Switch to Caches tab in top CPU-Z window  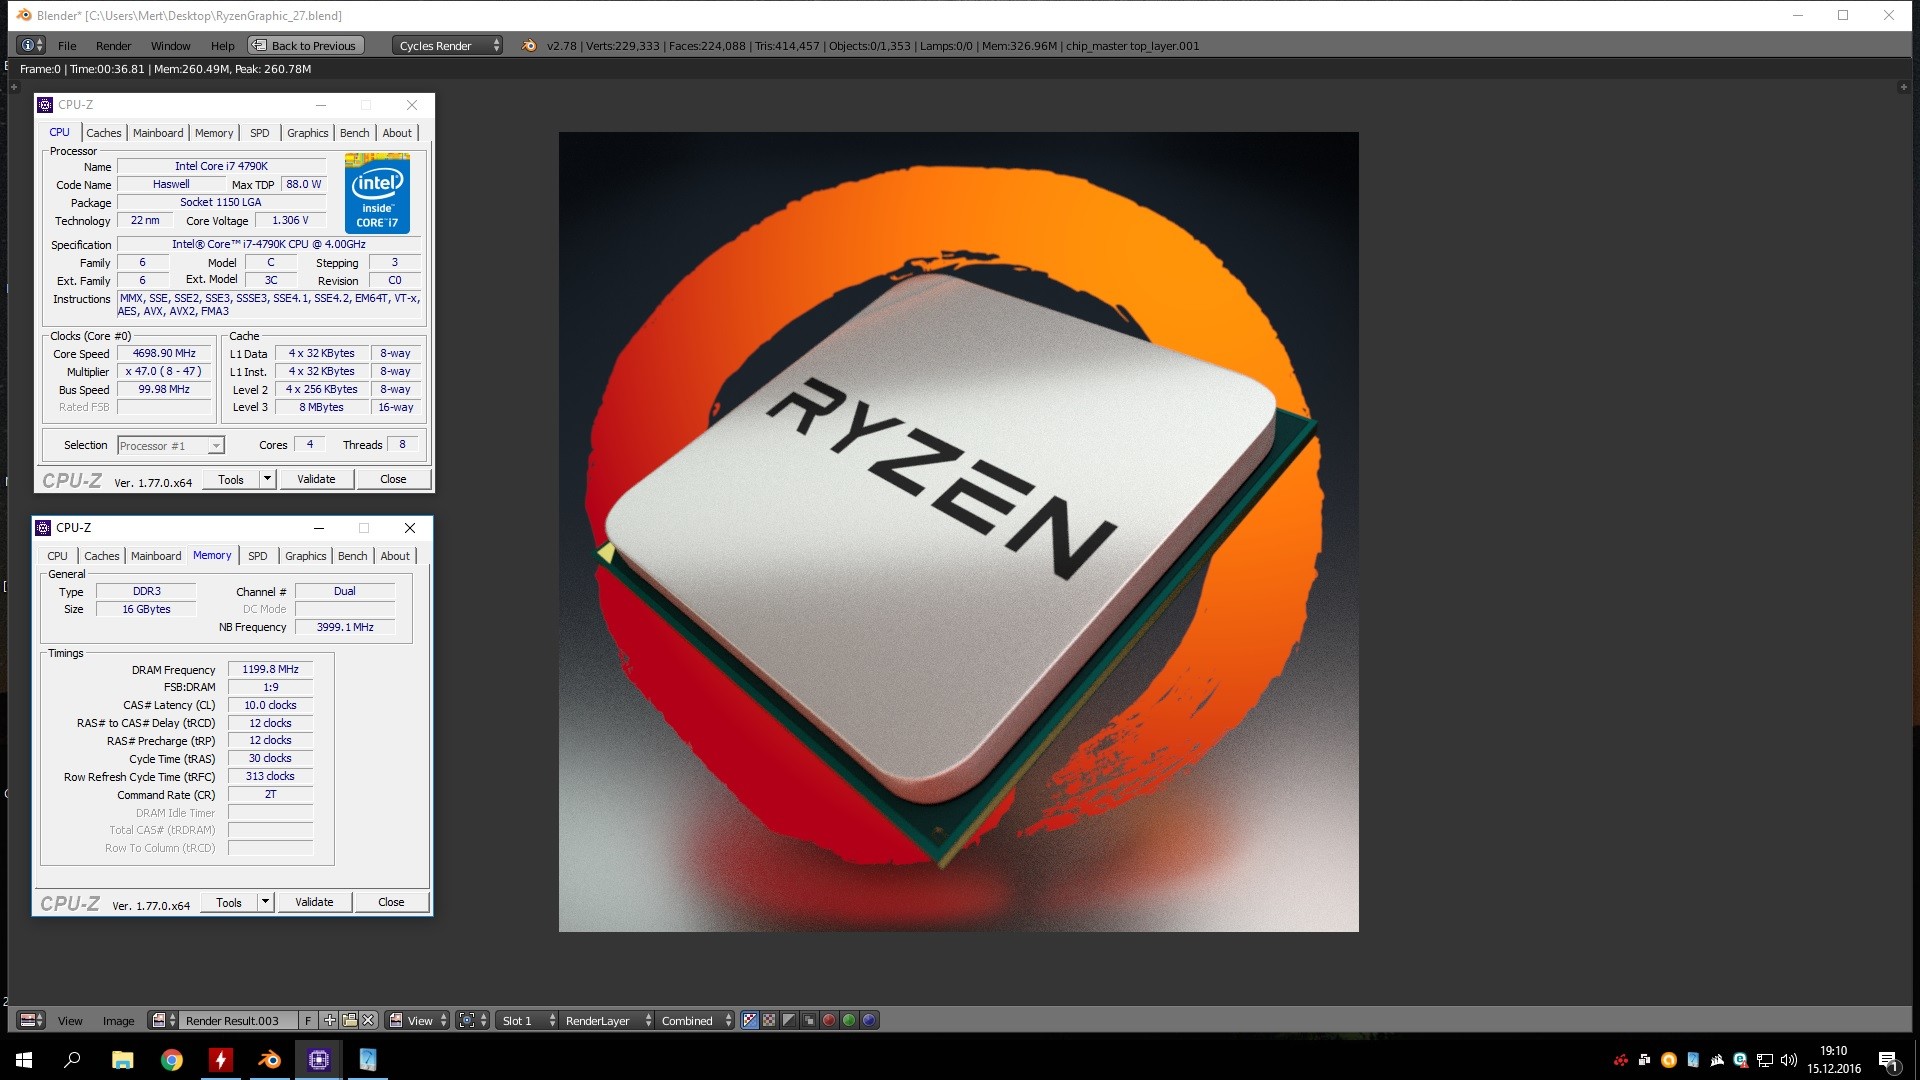pos(103,133)
